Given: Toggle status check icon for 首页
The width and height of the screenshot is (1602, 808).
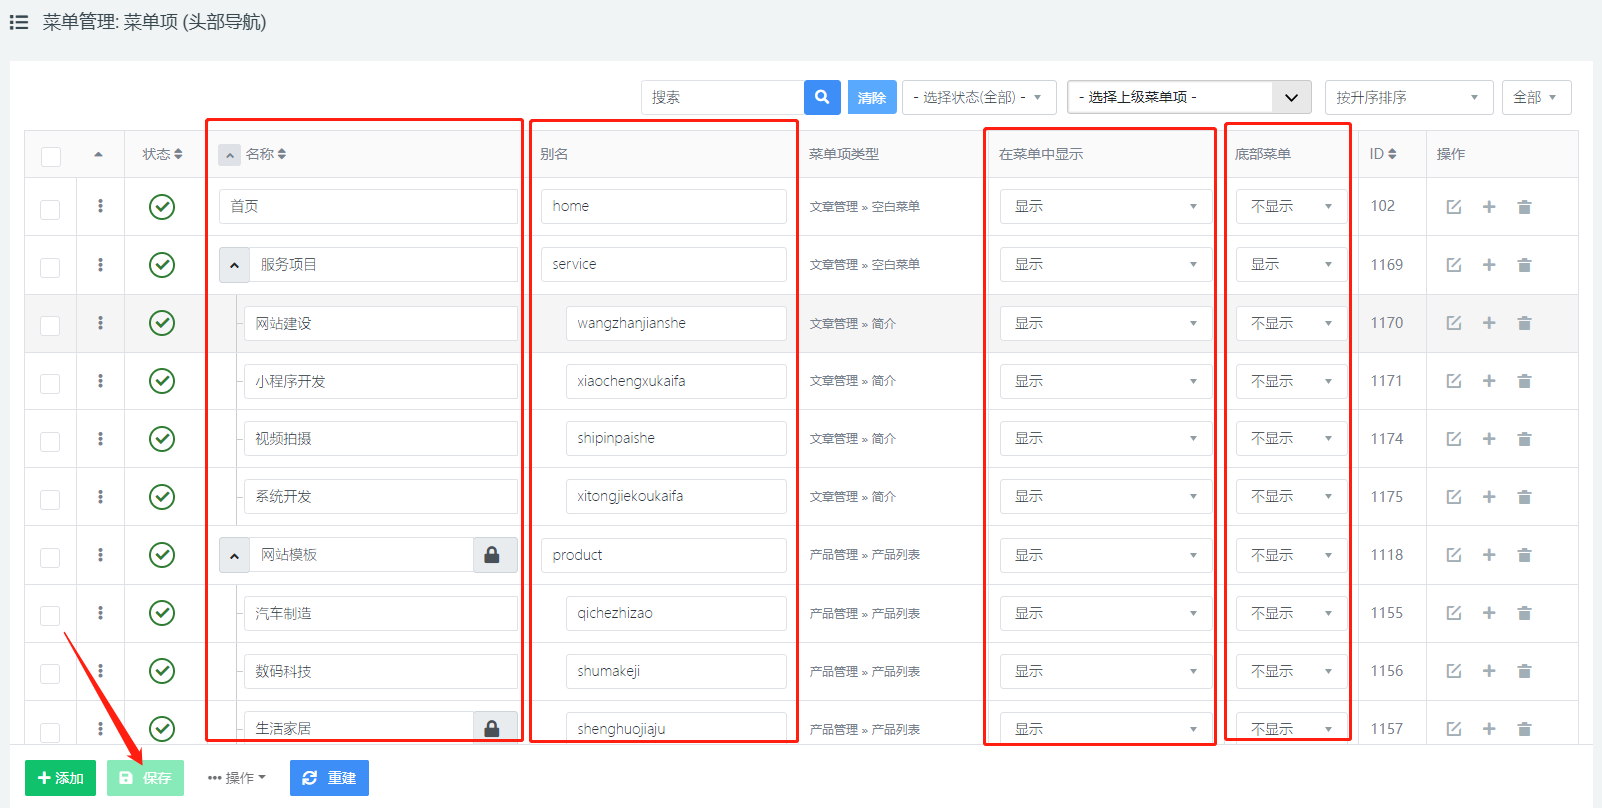Looking at the screenshot, I should [x=162, y=207].
